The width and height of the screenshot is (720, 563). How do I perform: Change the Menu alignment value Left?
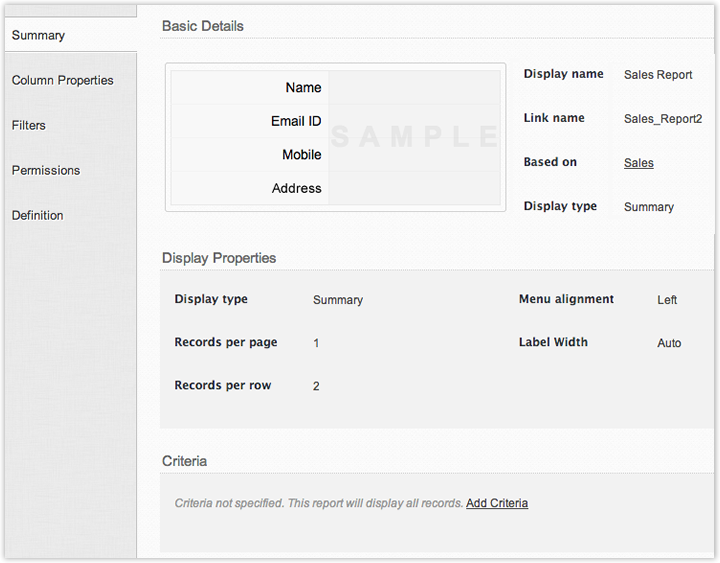point(667,300)
